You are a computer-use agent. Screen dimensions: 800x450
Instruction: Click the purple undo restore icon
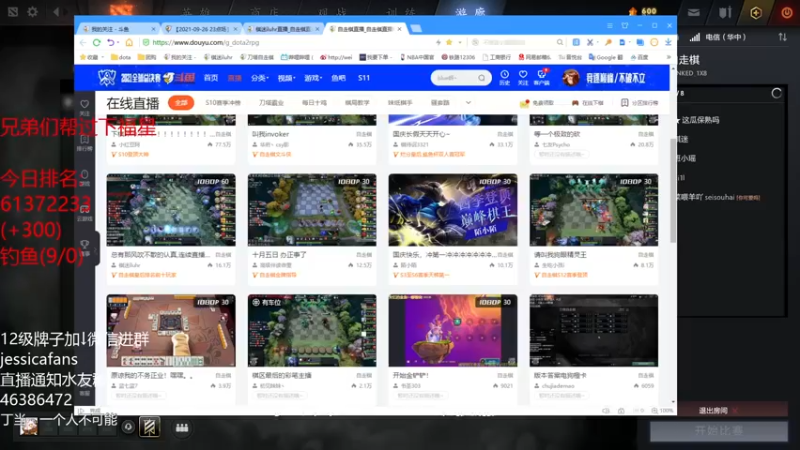point(111,42)
